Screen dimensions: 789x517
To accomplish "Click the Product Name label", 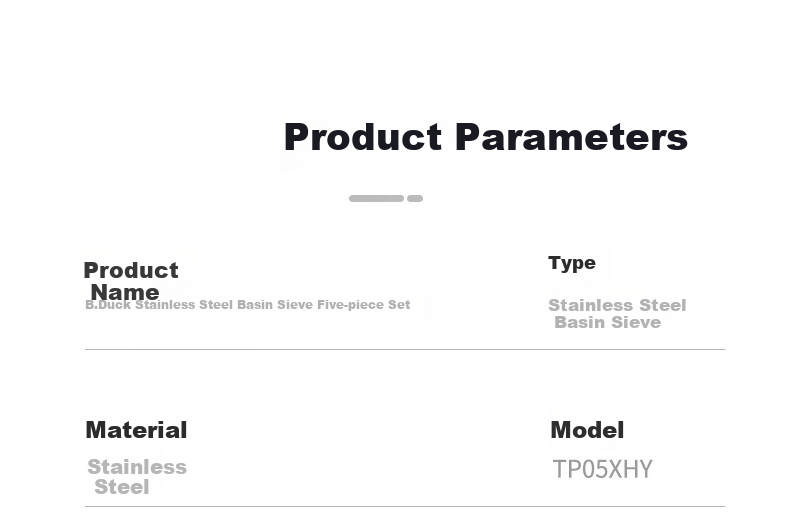I will pyautogui.click(x=131, y=281).
